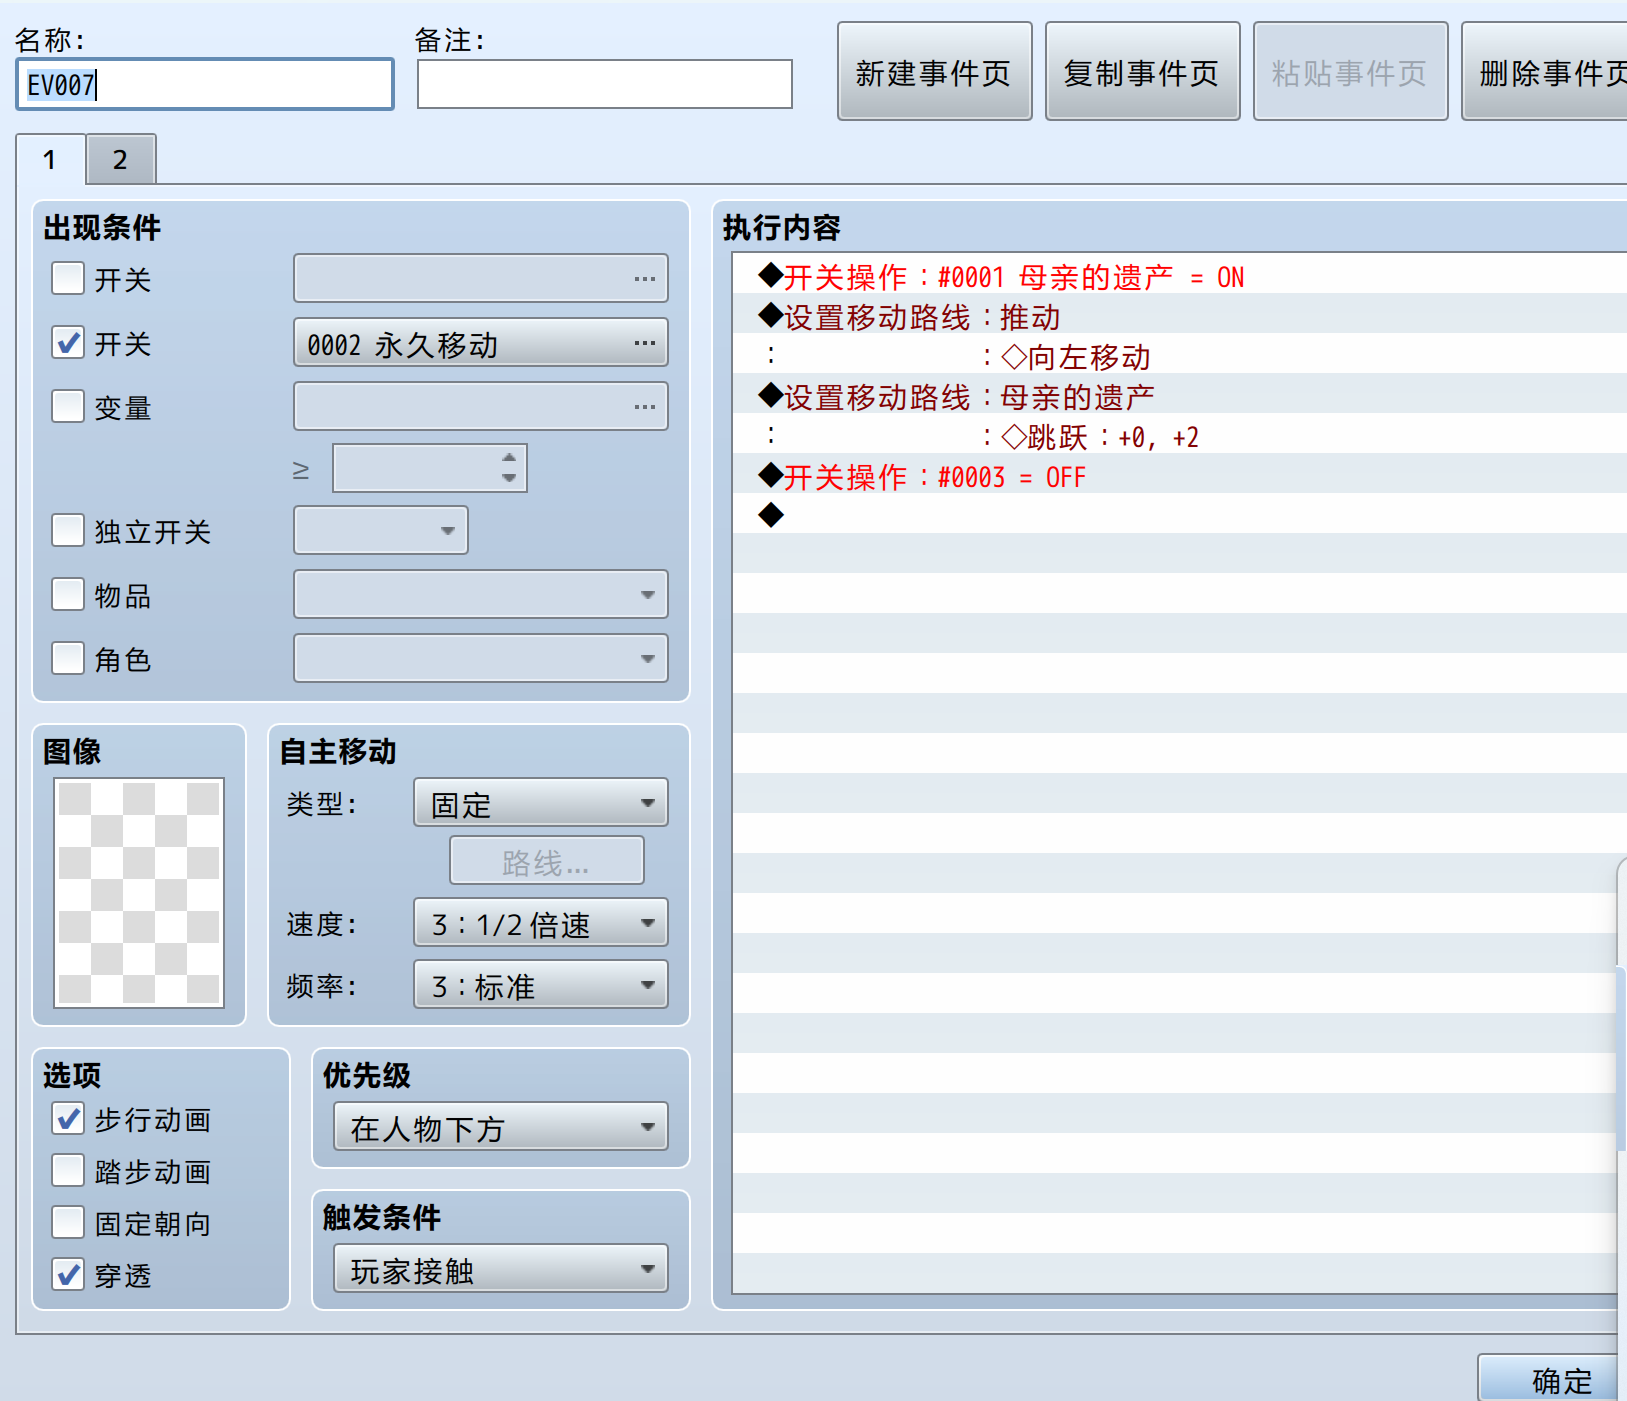Uncheck the 开关 checkbox beside 0002 永久移动
Image resolution: width=1627 pixels, height=1401 pixels.
[x=68, y=342]
